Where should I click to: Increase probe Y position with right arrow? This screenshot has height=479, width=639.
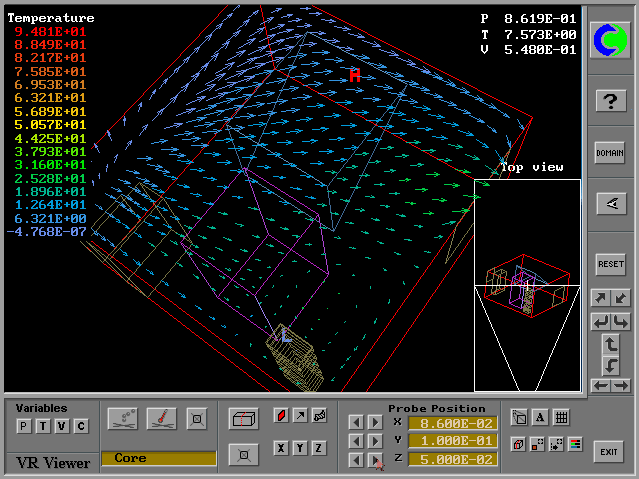tap(375, 441)
